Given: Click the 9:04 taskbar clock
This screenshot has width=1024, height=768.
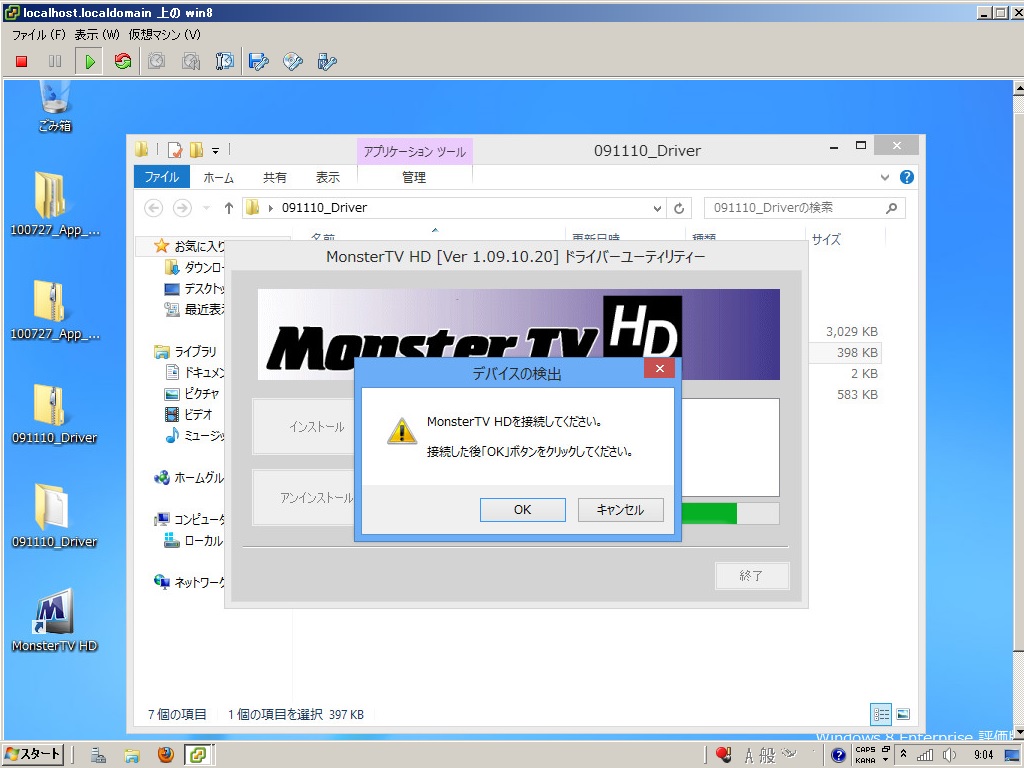Looking at the screenshot, I should (983, 755).
